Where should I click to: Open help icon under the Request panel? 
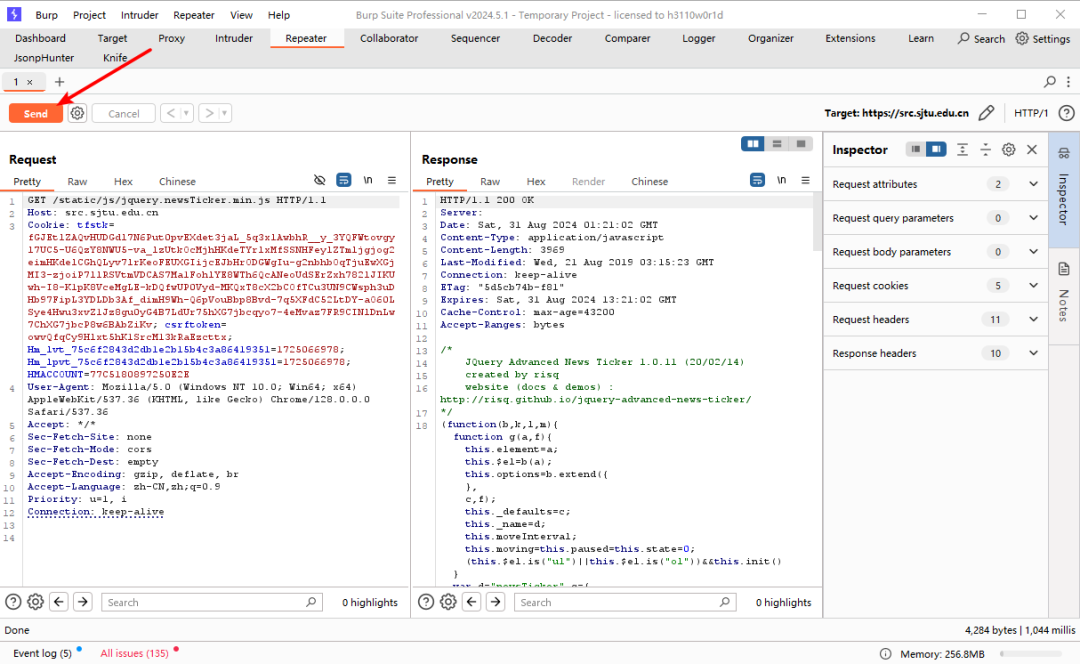[13, 602]
